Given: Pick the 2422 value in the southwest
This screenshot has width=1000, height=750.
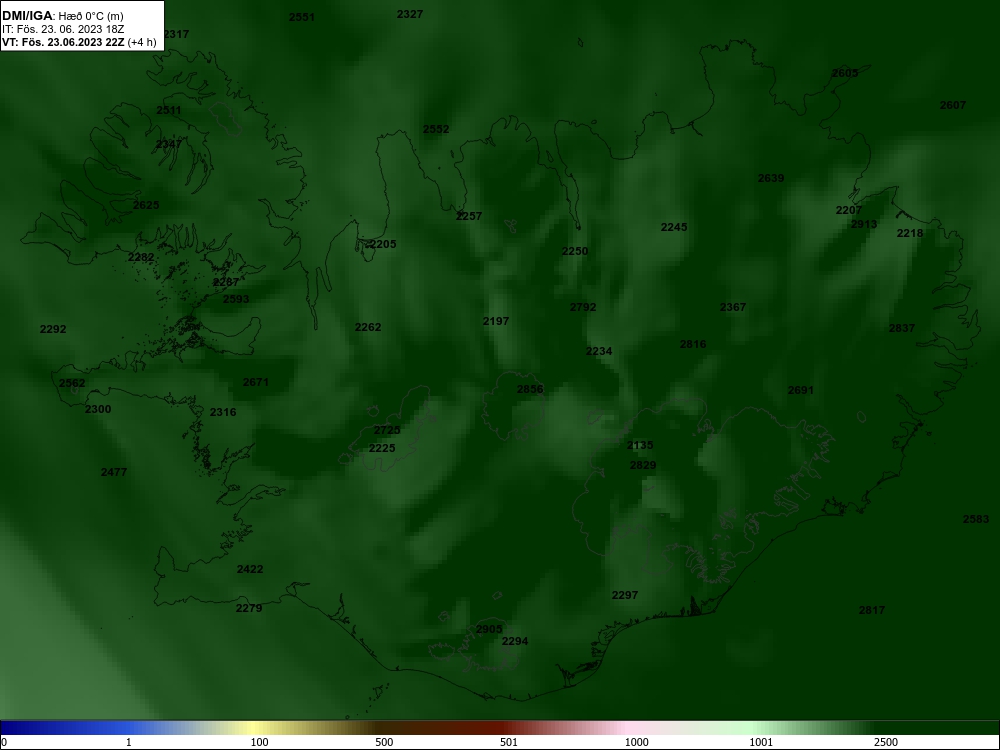Looking at the screenshot, I should click(x=250, y=570).
